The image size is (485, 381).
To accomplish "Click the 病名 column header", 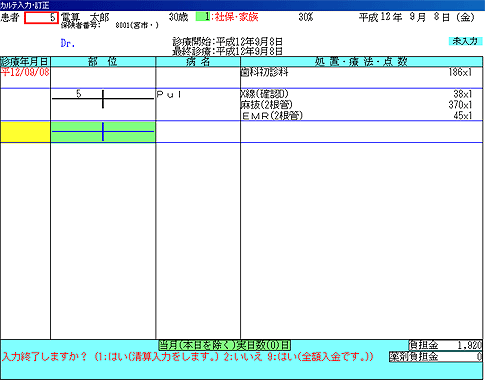I will [x=198, y=62].
